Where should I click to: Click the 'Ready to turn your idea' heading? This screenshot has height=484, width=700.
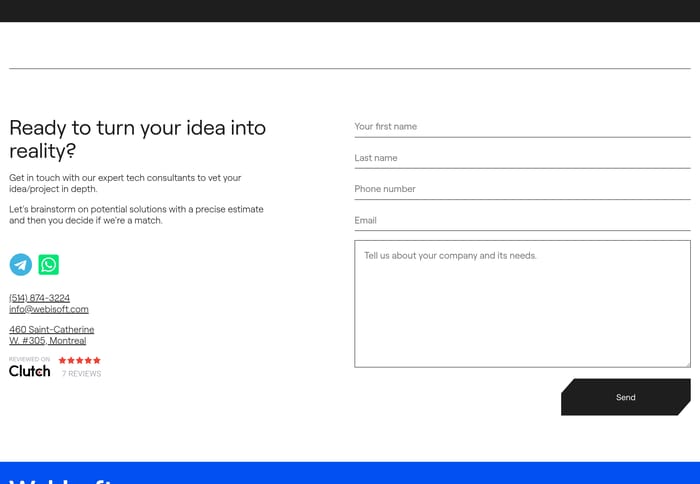(137, 139)
